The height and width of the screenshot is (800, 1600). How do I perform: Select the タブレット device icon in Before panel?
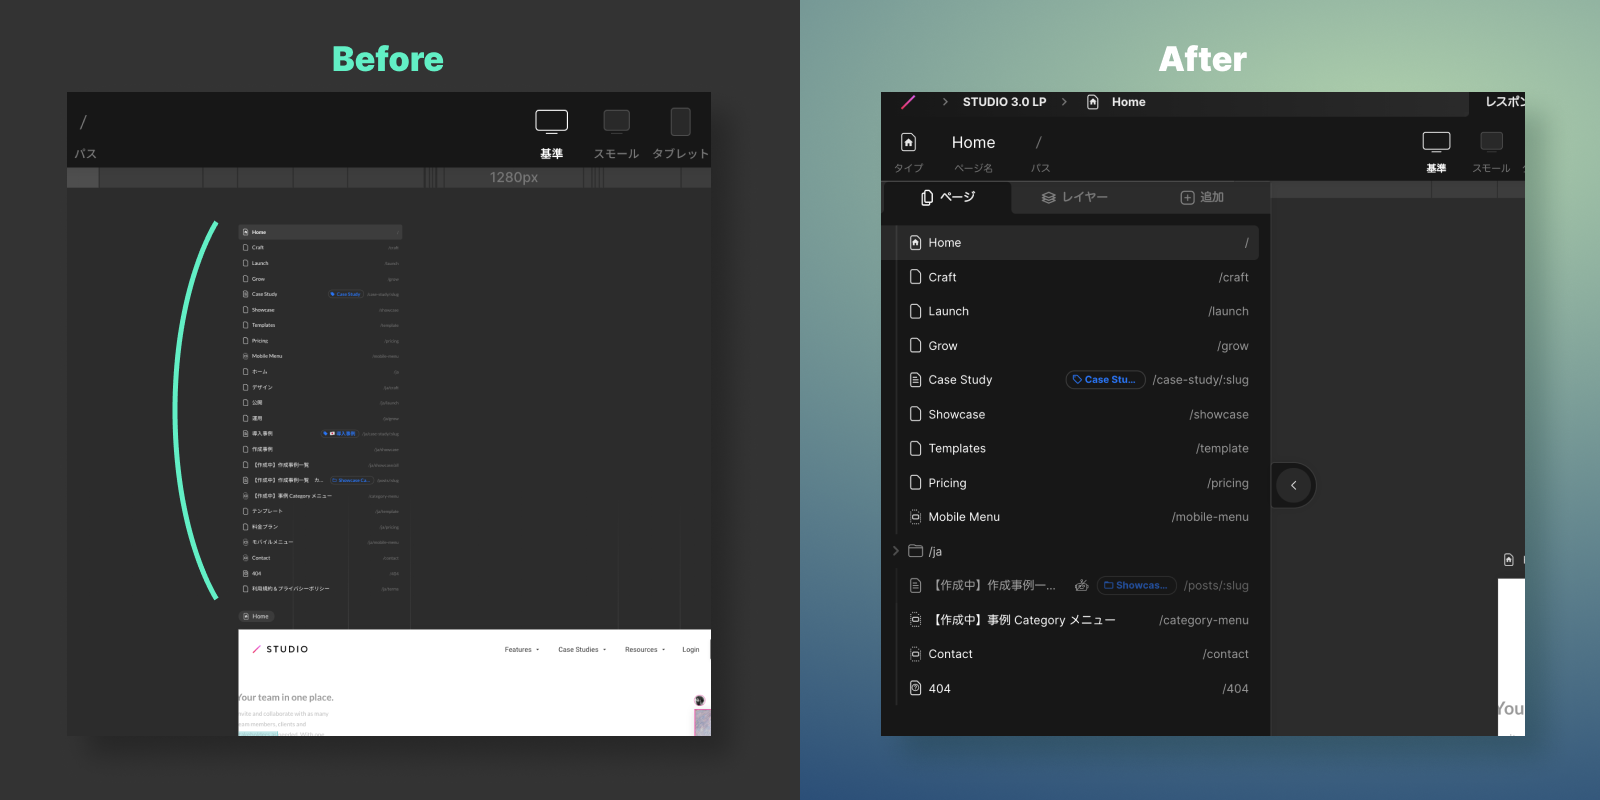point(680,121)
